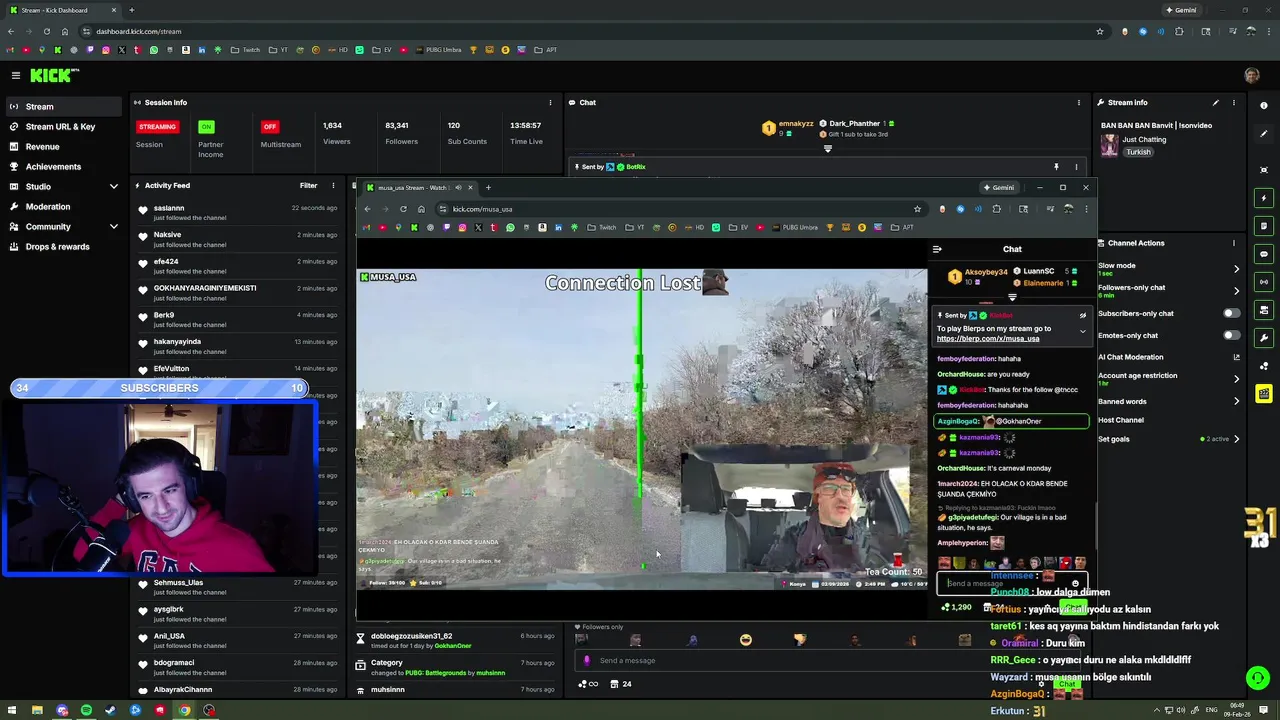Screen dimensions: 1280x720
Task: Collapse chat icon in musa_usa window
Action: pos(937,249)
